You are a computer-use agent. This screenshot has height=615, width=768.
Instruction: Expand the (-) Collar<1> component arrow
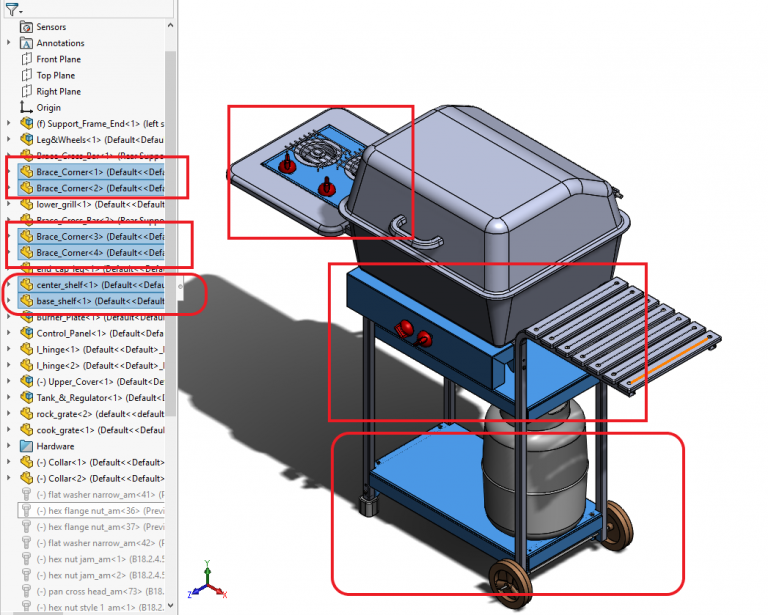tap(9, 462)
